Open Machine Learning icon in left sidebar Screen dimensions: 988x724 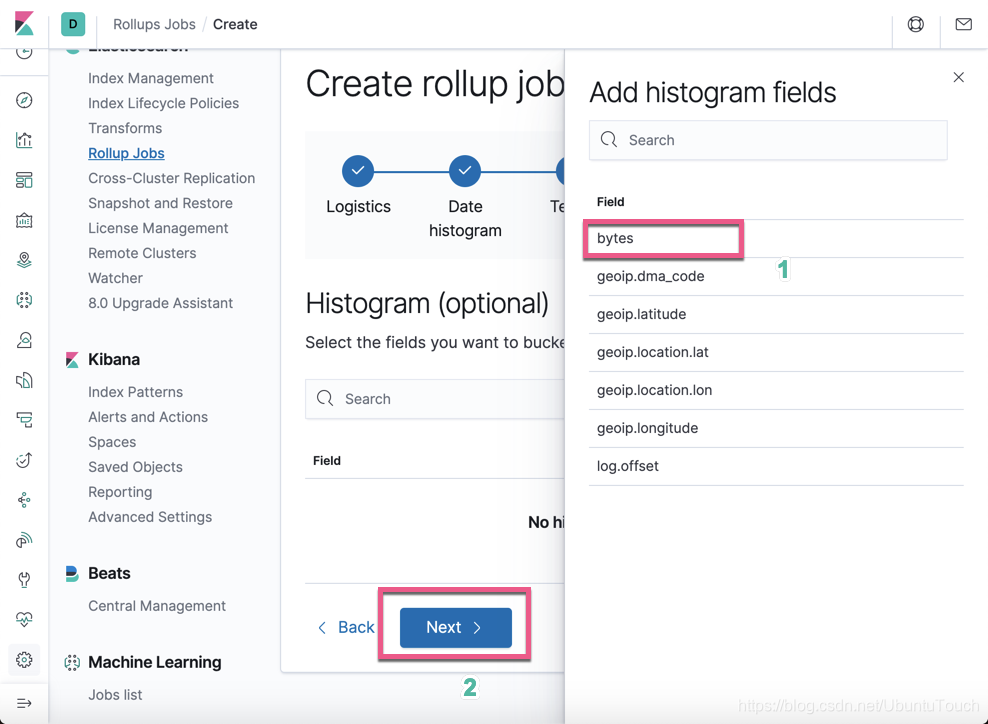tap(24, 300)
